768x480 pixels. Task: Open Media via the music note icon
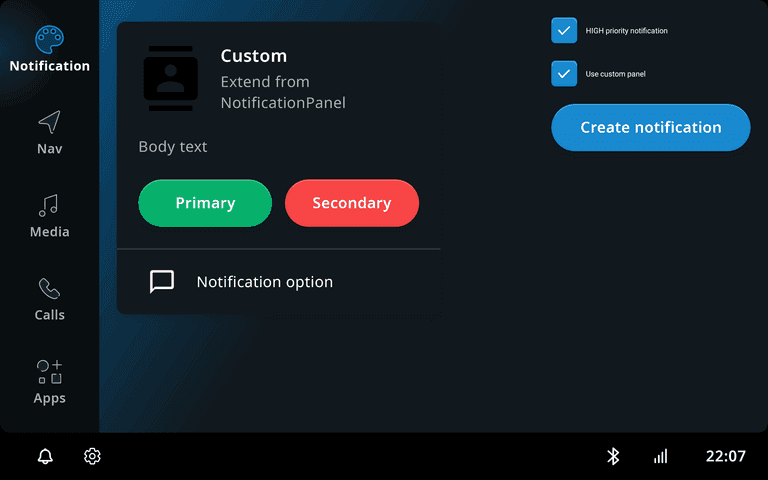(x=49, y=206)
